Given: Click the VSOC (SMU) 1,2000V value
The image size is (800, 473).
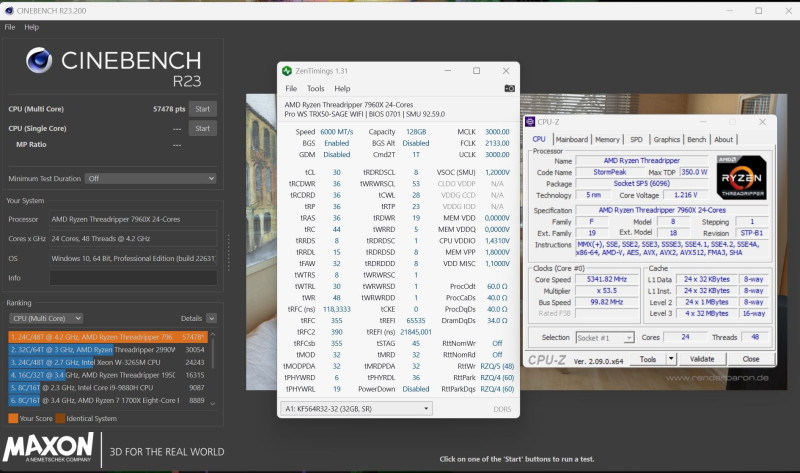Looking at the screenshot, I should point(497,172).
